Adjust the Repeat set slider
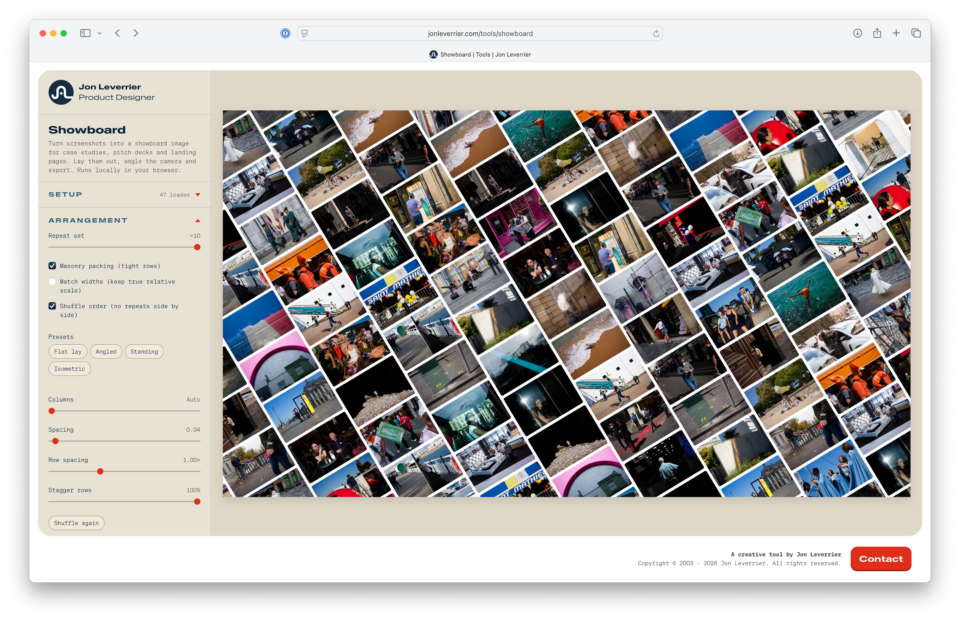Image resolution: width=960 pixels, height=621 pixels. pyautogui.click(x=124, y=247)
